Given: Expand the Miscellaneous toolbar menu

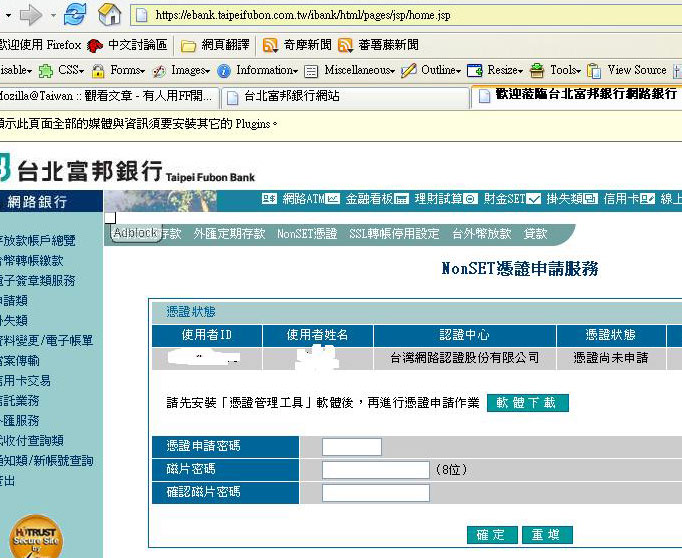Looking at the screenshot, I should click(351, 70).
